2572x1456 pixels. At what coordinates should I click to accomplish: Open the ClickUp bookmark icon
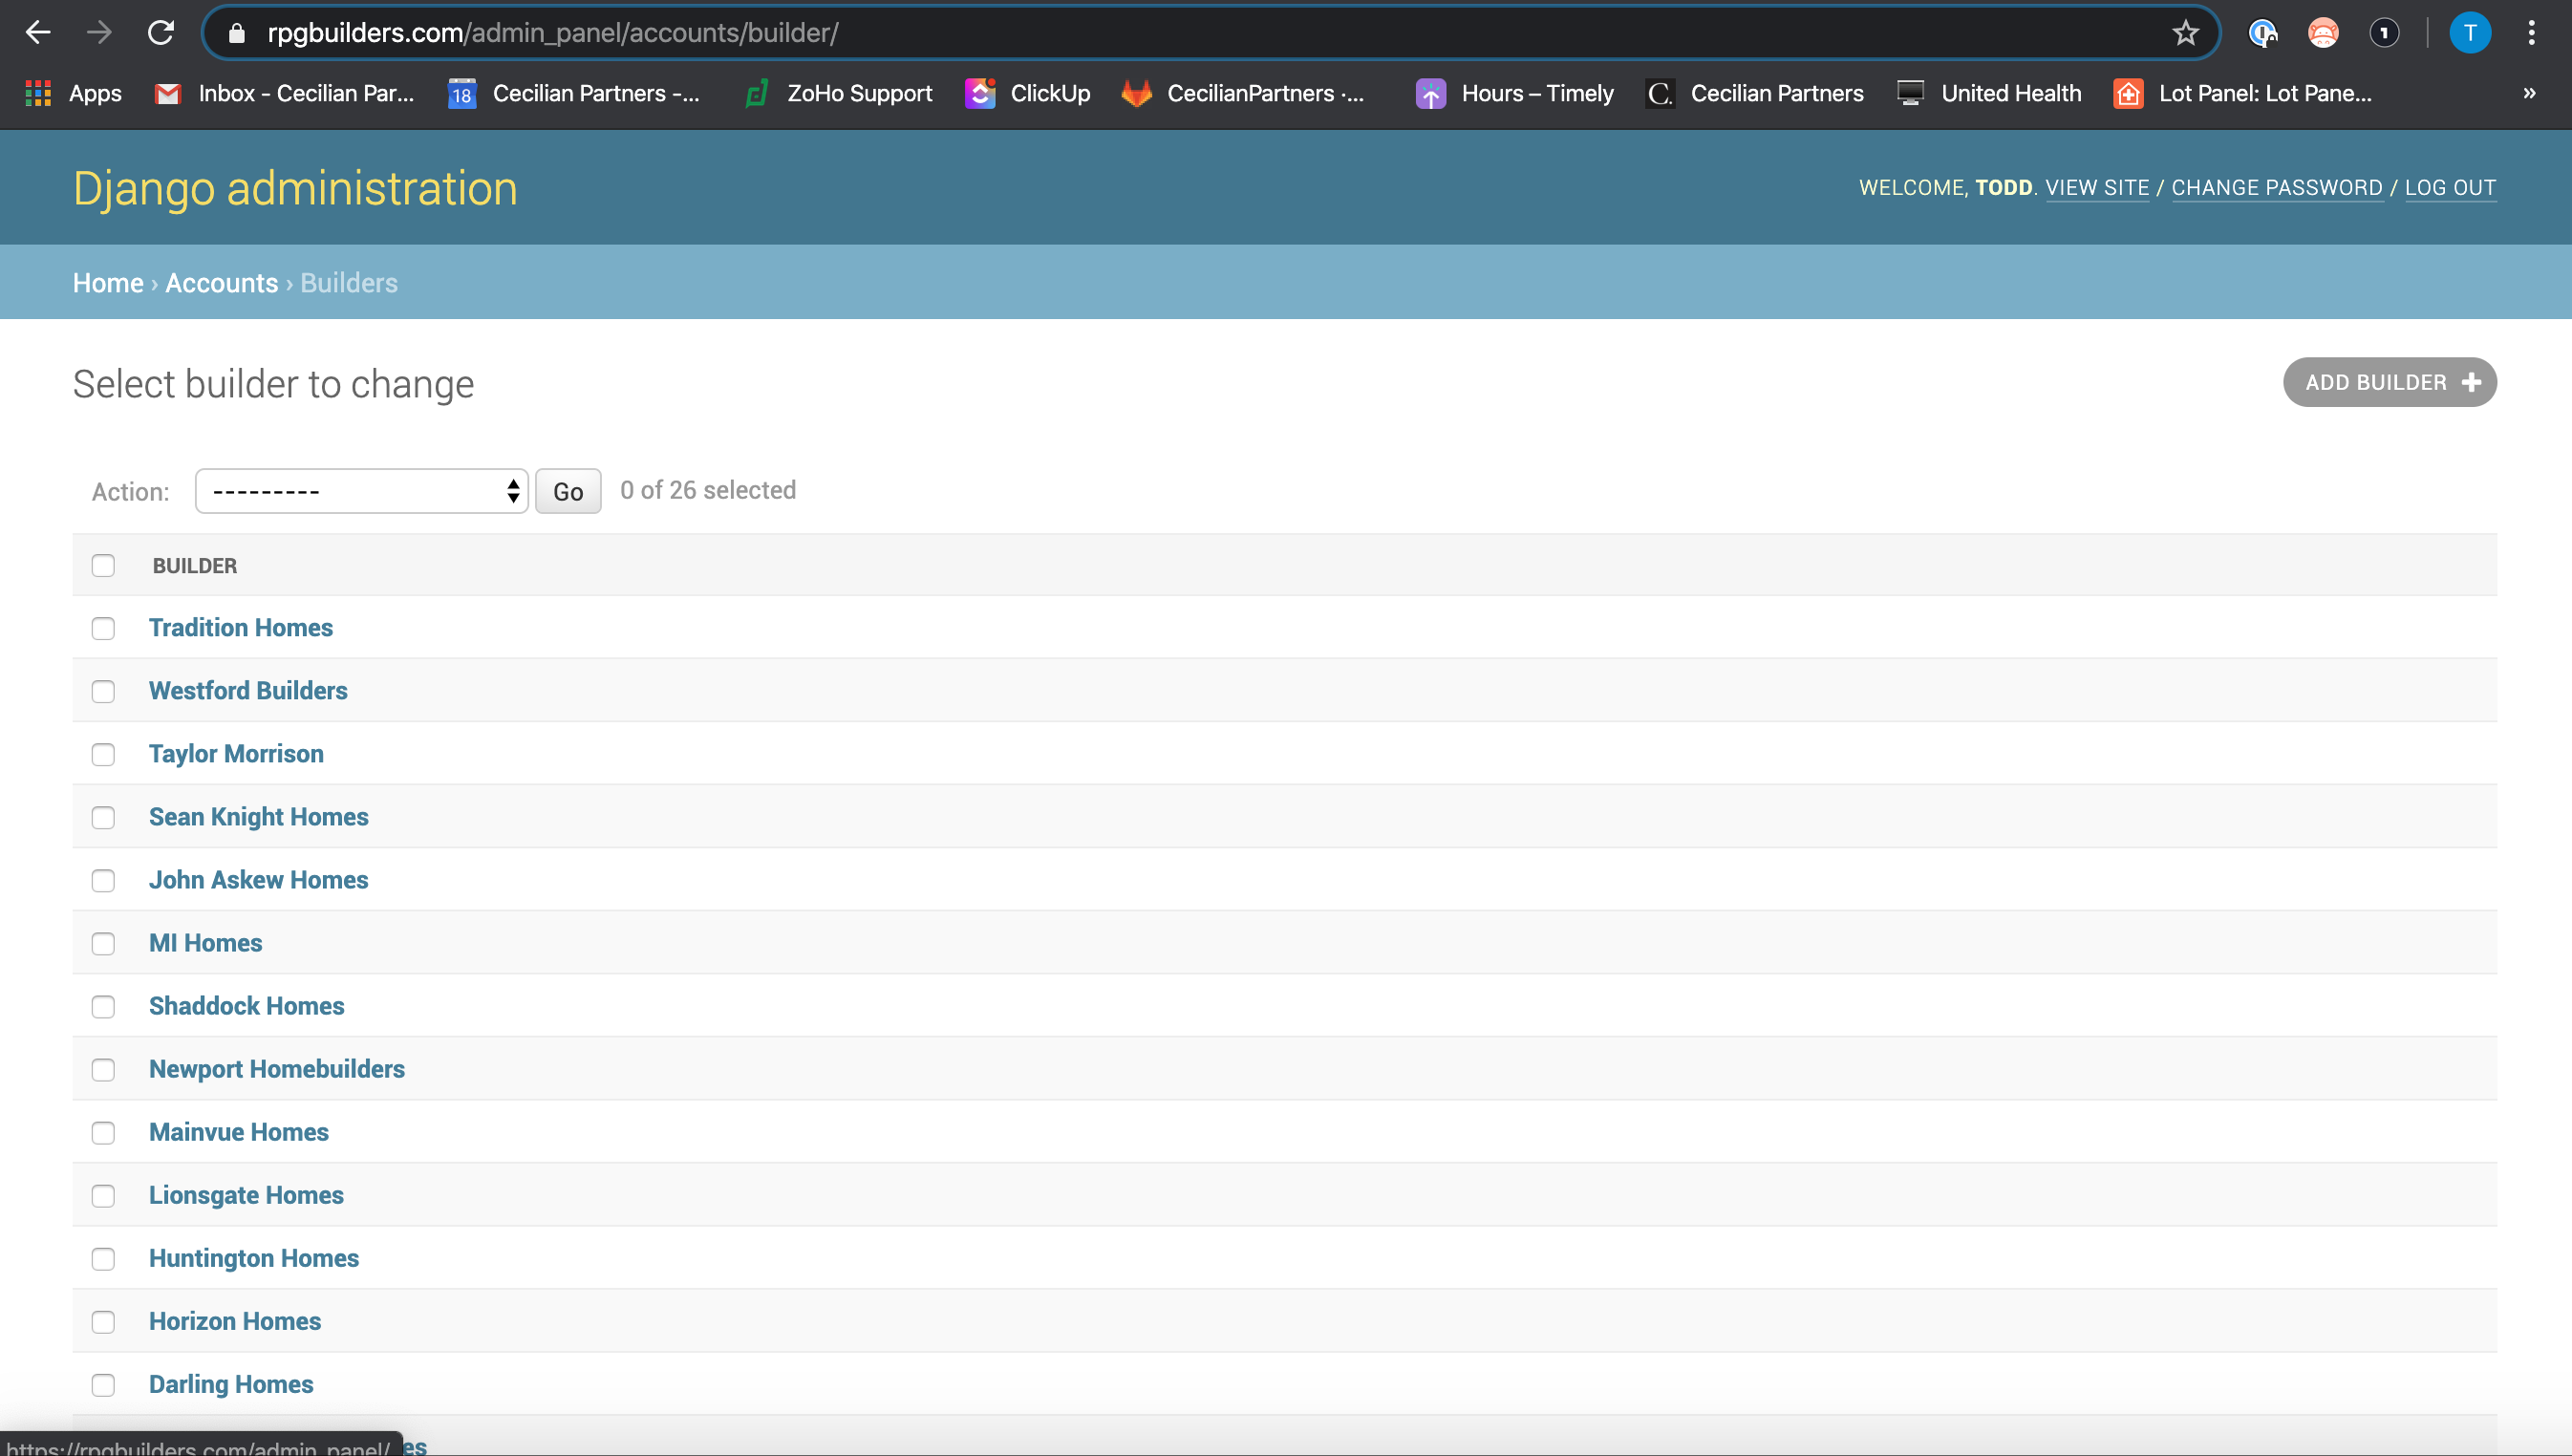click(980, 93)
